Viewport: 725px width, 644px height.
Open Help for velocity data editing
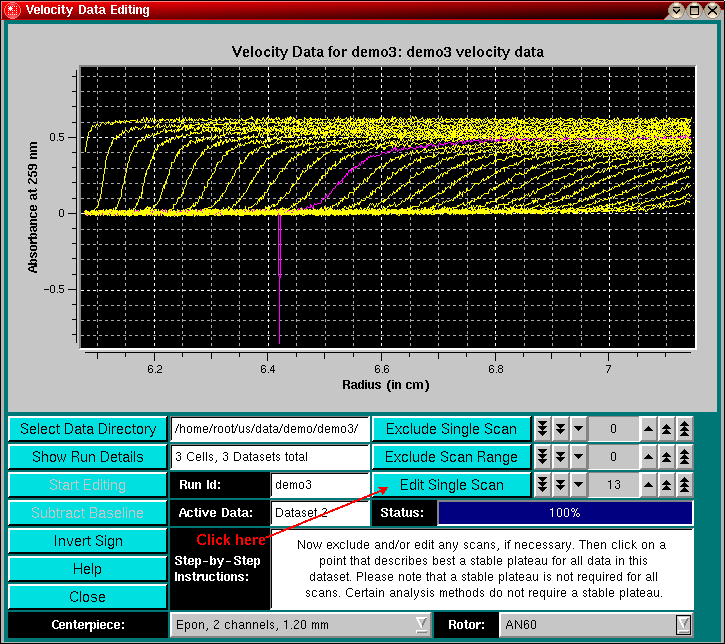[x=88, y=569]
